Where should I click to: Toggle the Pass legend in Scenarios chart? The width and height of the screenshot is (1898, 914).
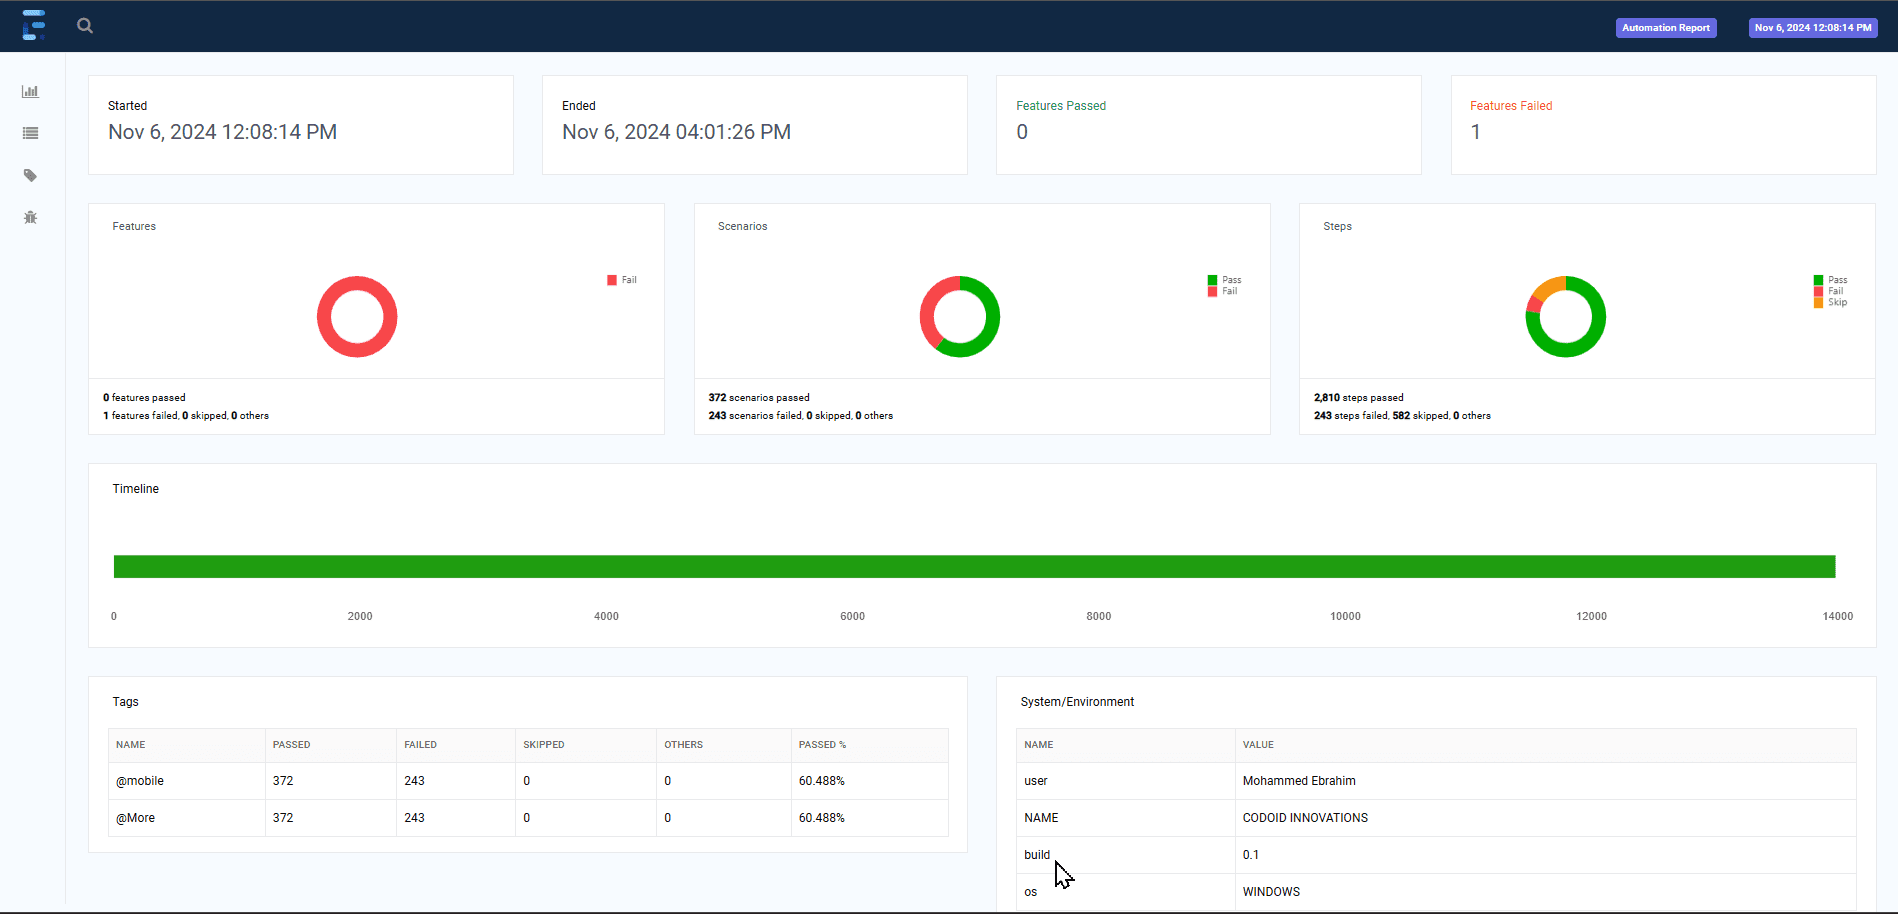point(1213,280)
